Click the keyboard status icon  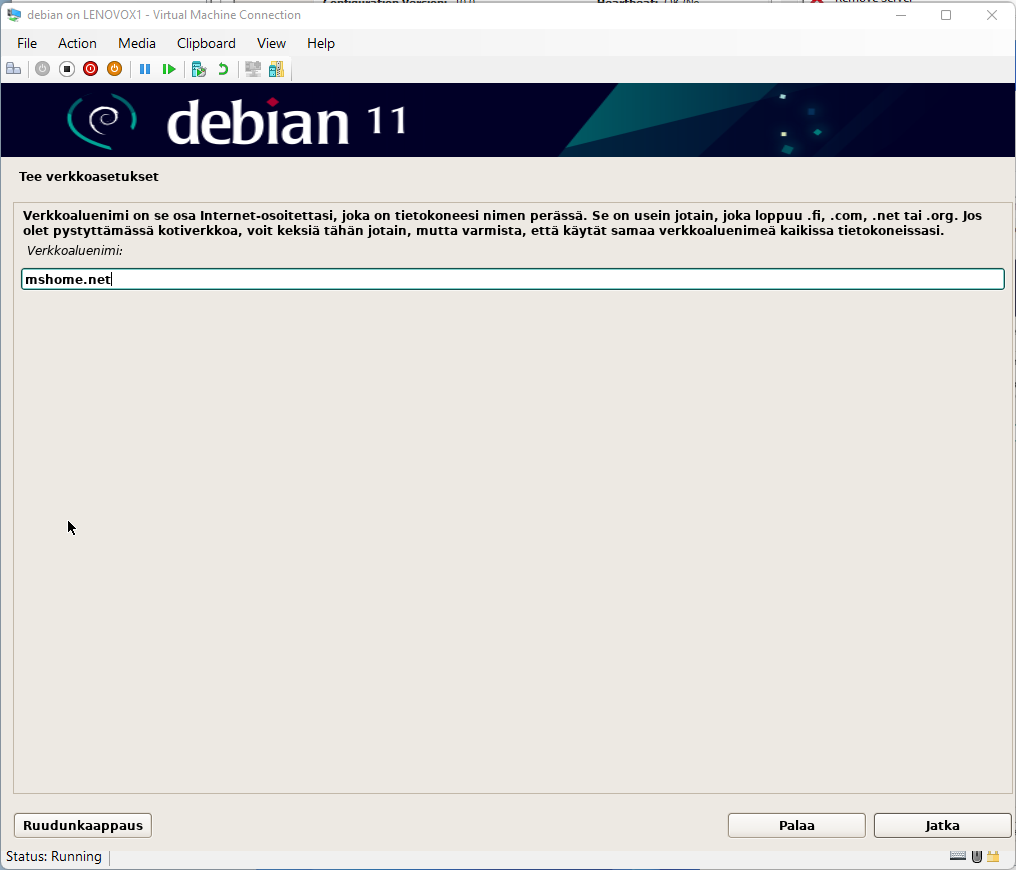(x=958, y=856)
